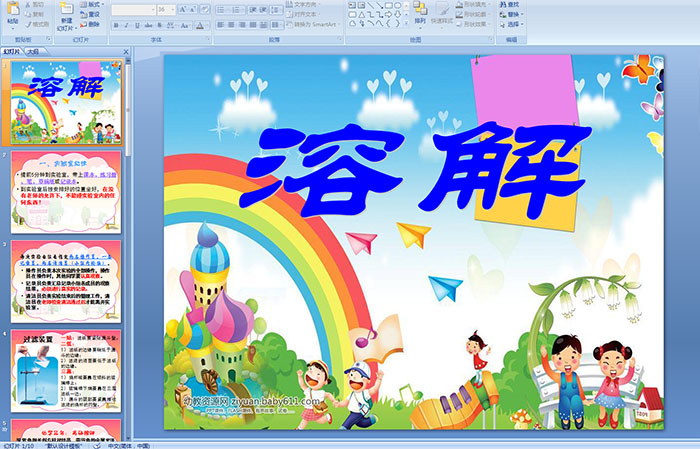
Task: Click Find (查找) binoculars button
Action: pyautogui.click(x=509, y=4)
